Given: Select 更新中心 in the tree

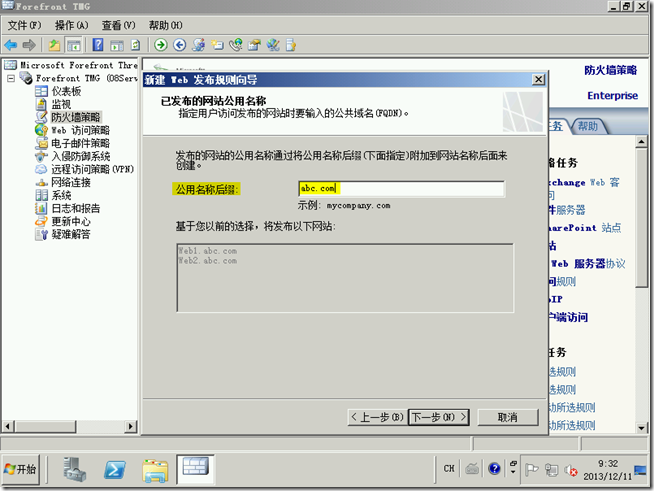Looking at the screenshot, I should click(70, 221).
